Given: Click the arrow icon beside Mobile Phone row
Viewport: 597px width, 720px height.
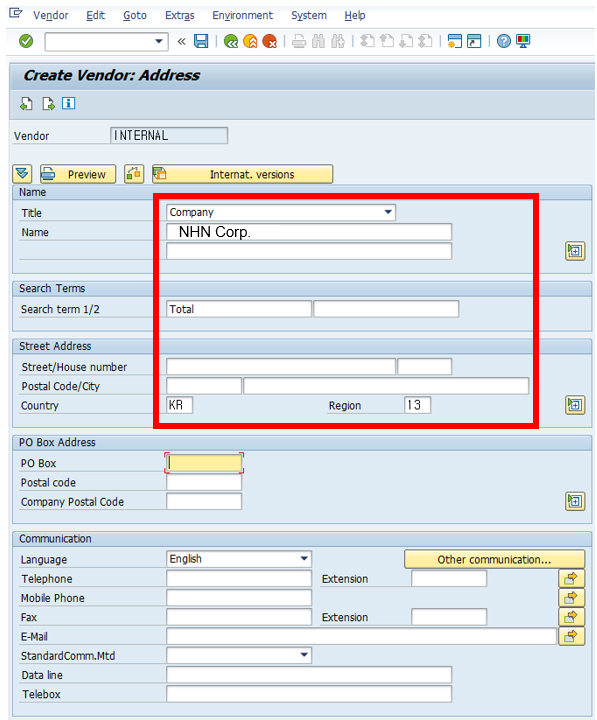Looking at the screenshot, I should pyautogui.click(x=571, y=598).
